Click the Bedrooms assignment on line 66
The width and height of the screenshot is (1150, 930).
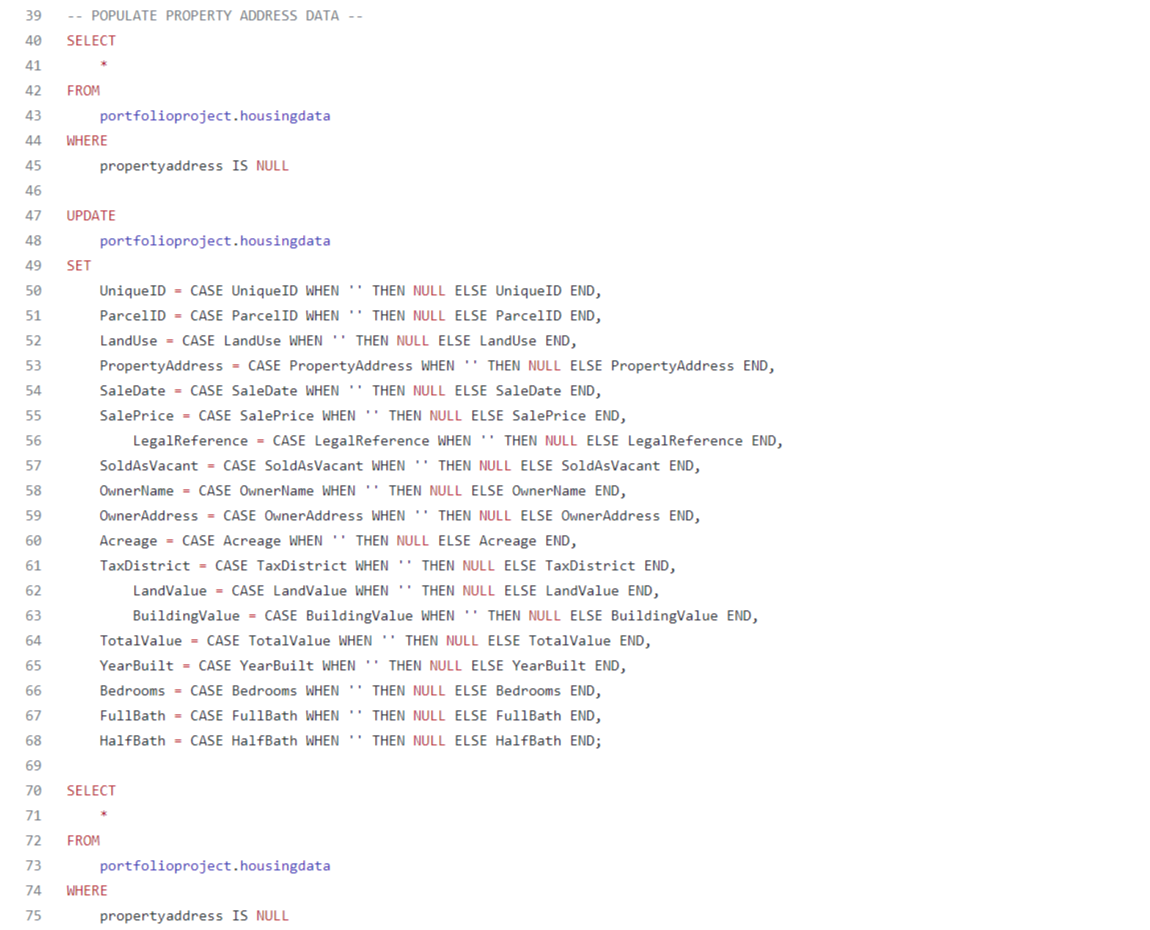tap(351, 690)
